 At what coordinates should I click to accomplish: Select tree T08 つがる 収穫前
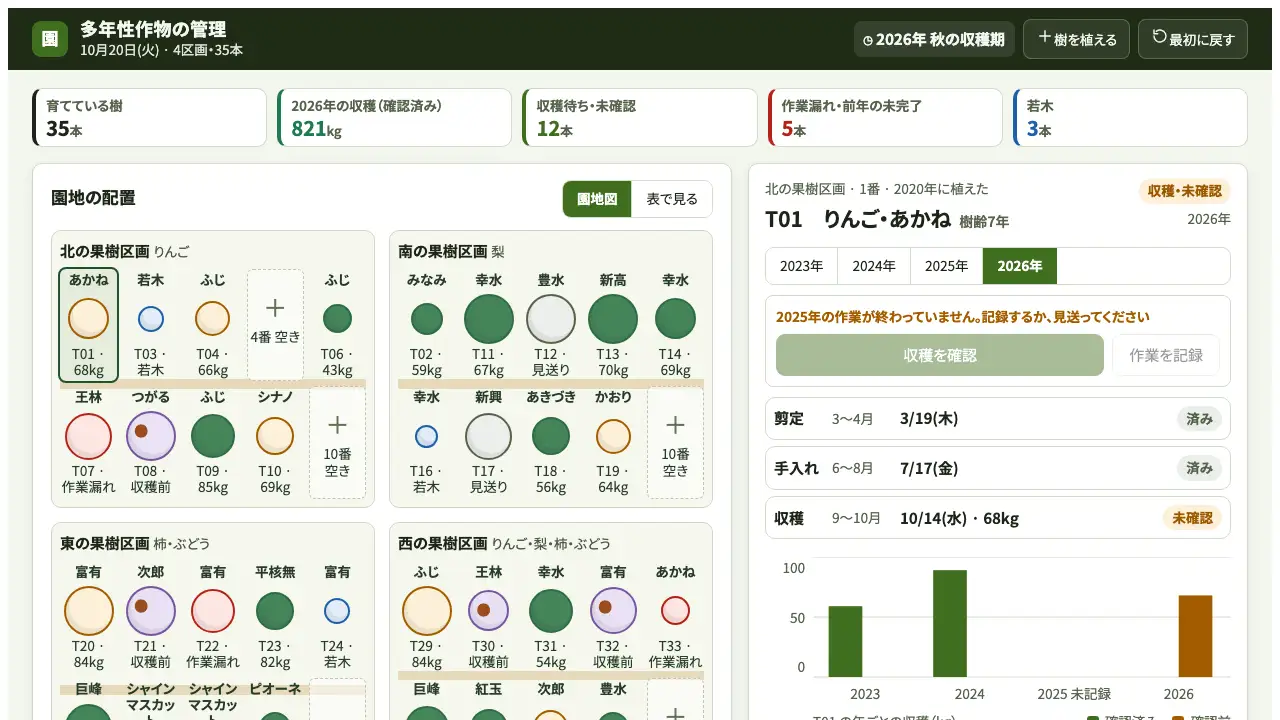click(x=151, y=442)
